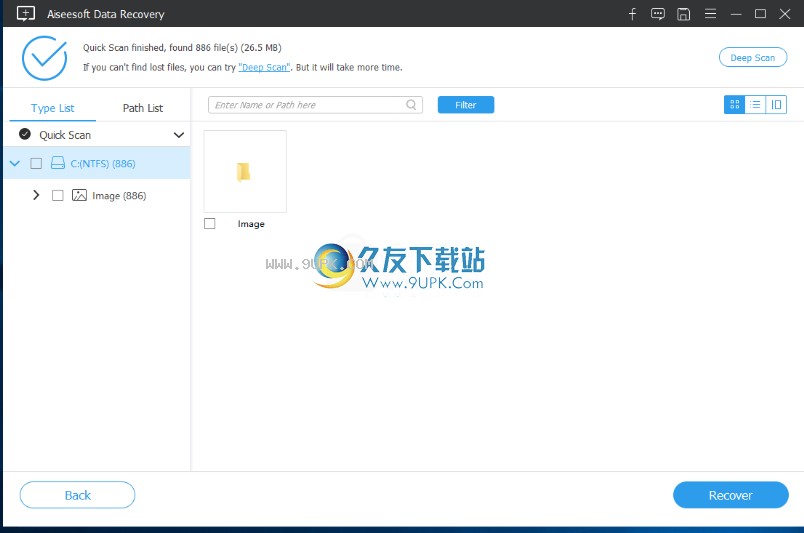Collapse the Quick Scan section
804x533 pixels.
coord(178,135)
